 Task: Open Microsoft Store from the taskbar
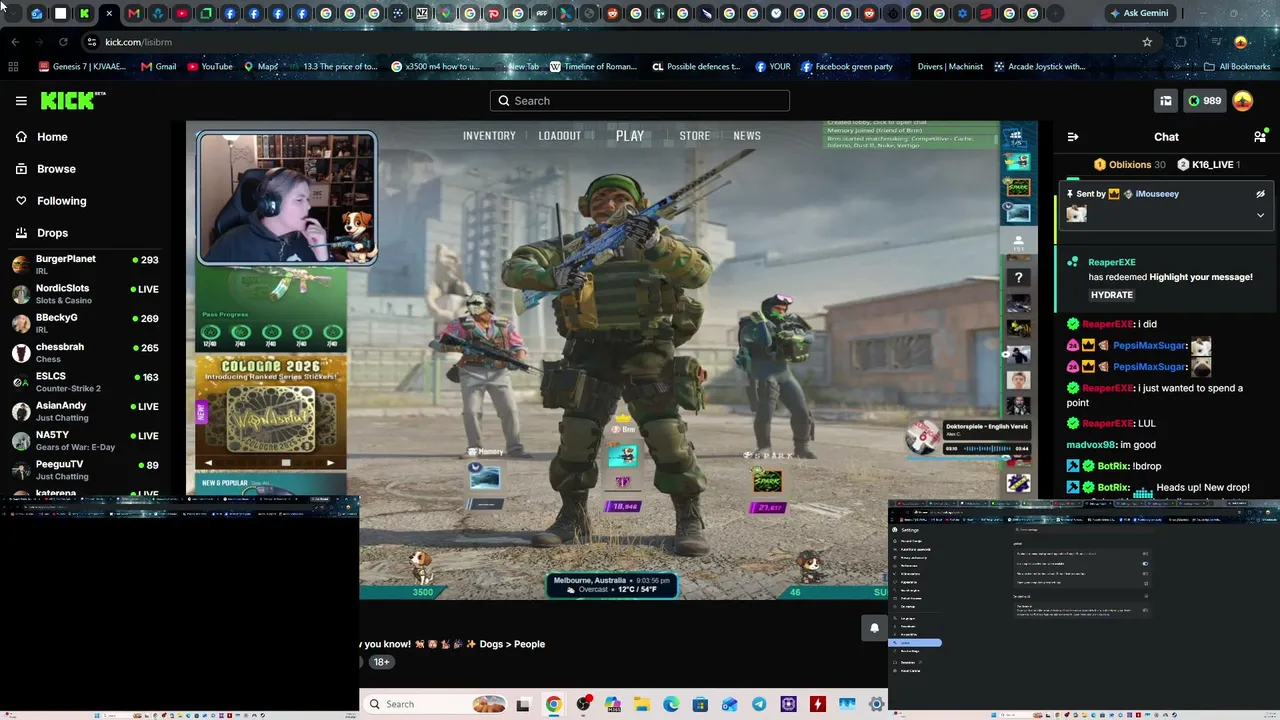pyautogui.click(x=700, y=704)
